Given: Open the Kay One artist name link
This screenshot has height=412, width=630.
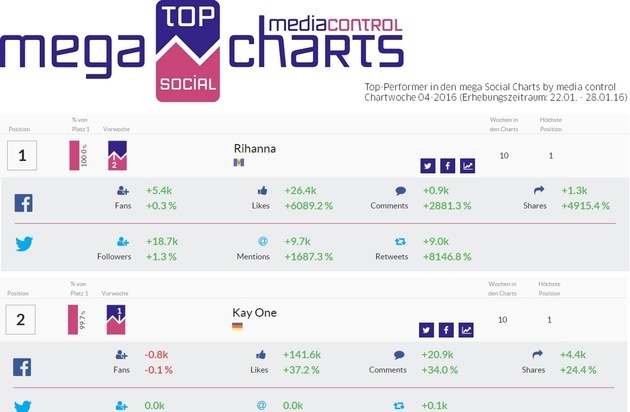Looking at the screenshot, I should point(254,312).
